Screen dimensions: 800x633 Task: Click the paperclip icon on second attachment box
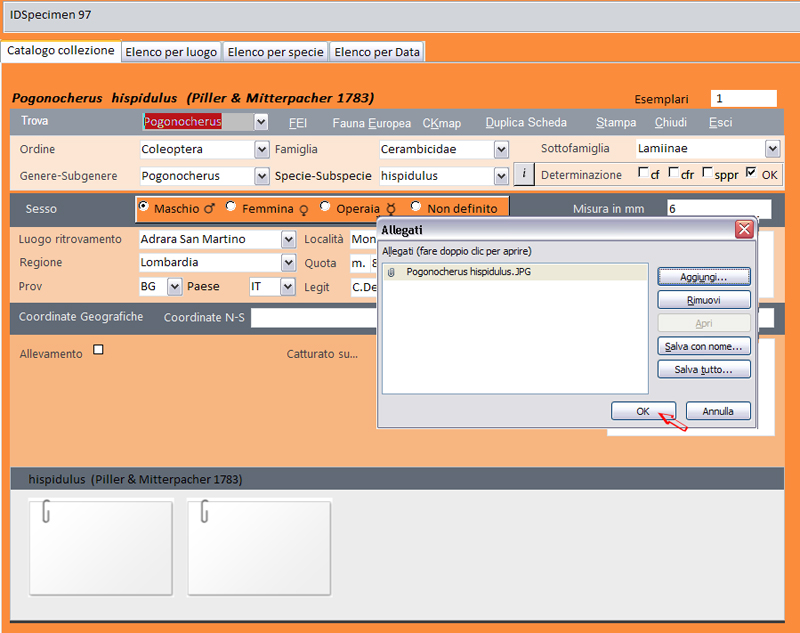(x=204, y=512)
